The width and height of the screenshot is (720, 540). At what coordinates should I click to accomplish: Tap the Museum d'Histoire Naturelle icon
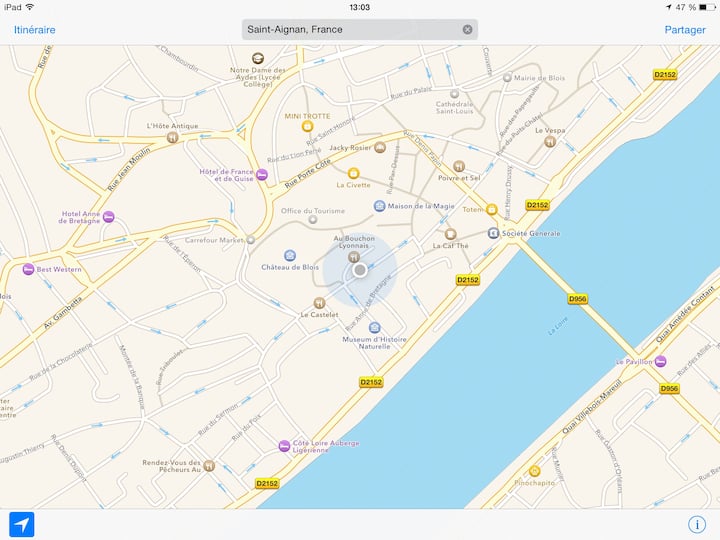click(375, 328)
